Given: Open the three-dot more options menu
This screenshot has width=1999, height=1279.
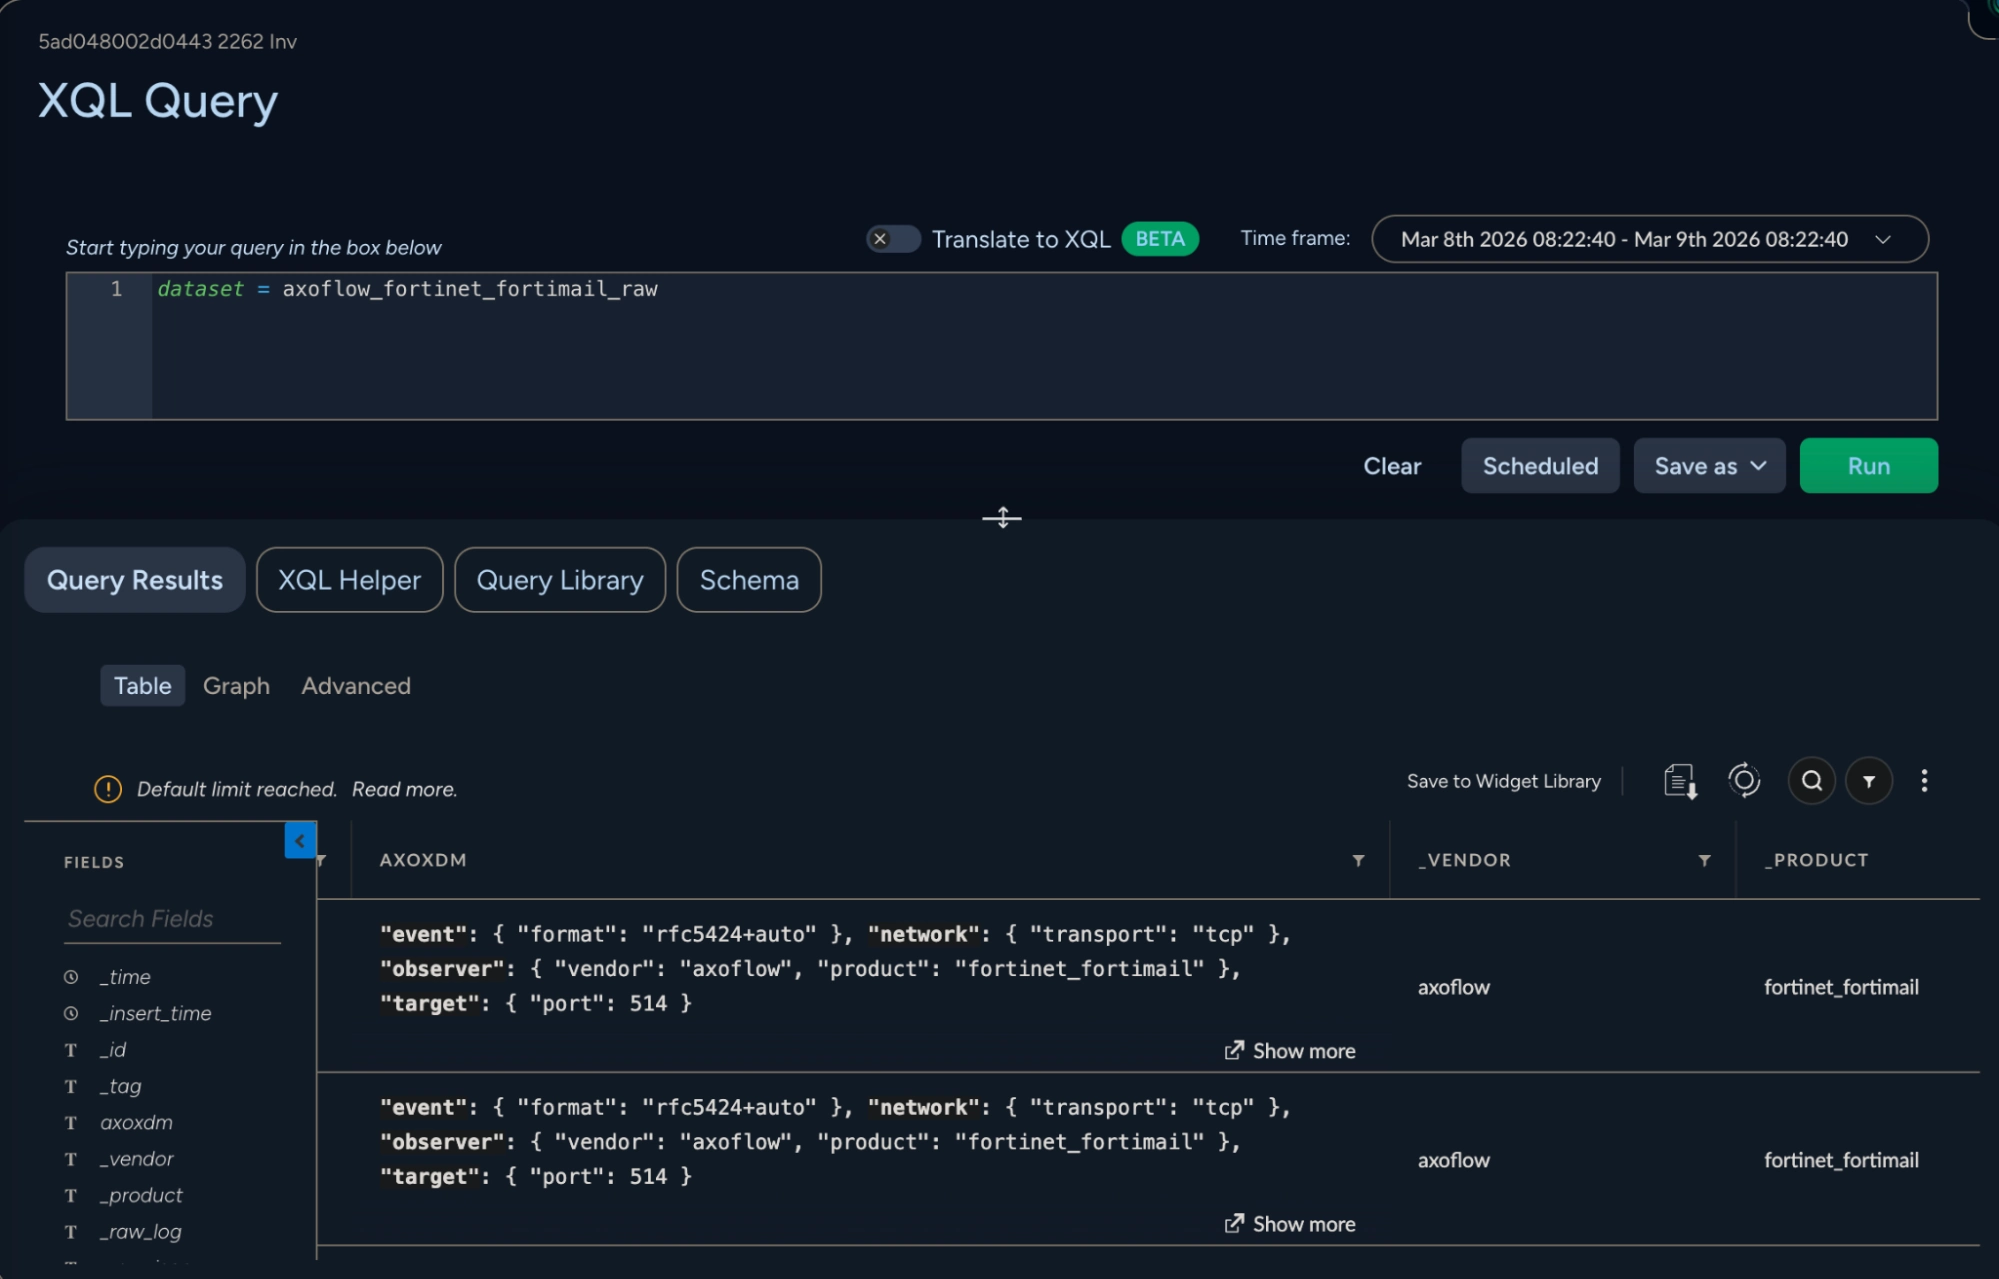Looking at the screenshot, I should pos(1924,781).
